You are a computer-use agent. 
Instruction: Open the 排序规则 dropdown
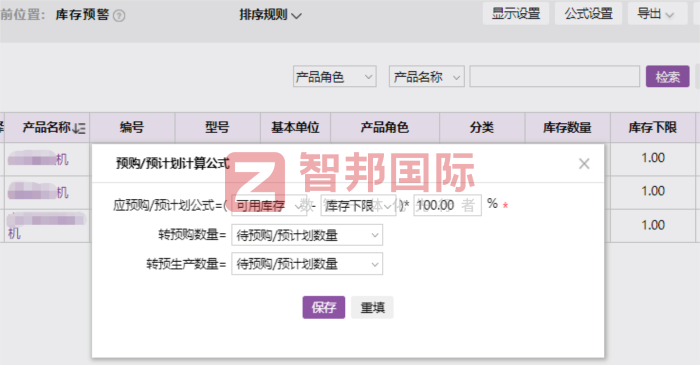270,15
